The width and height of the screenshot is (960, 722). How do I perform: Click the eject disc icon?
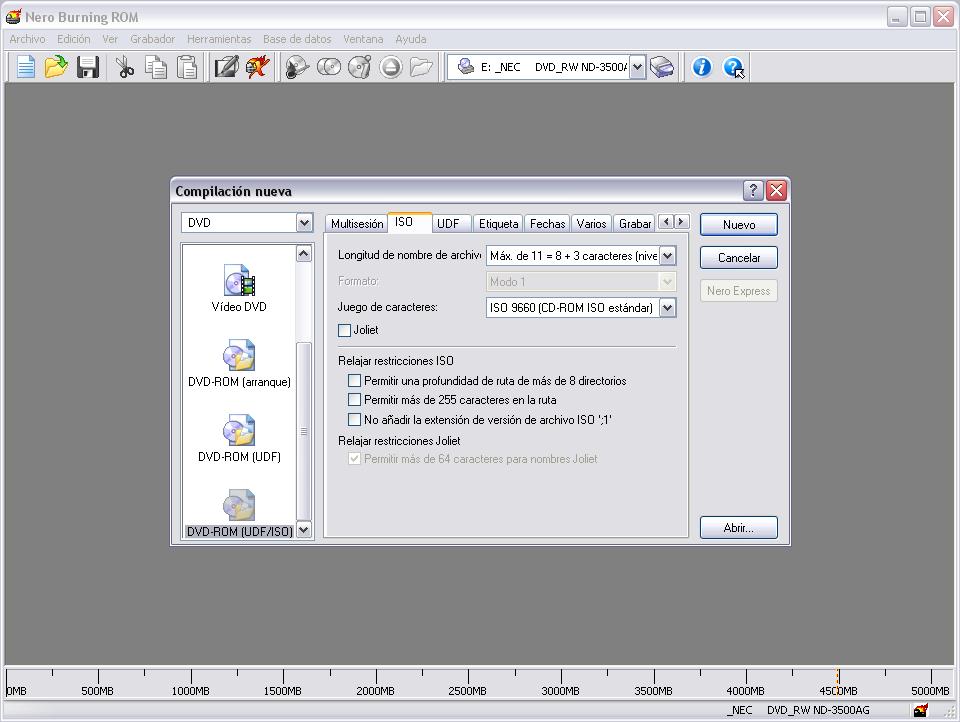pos(391,67)
